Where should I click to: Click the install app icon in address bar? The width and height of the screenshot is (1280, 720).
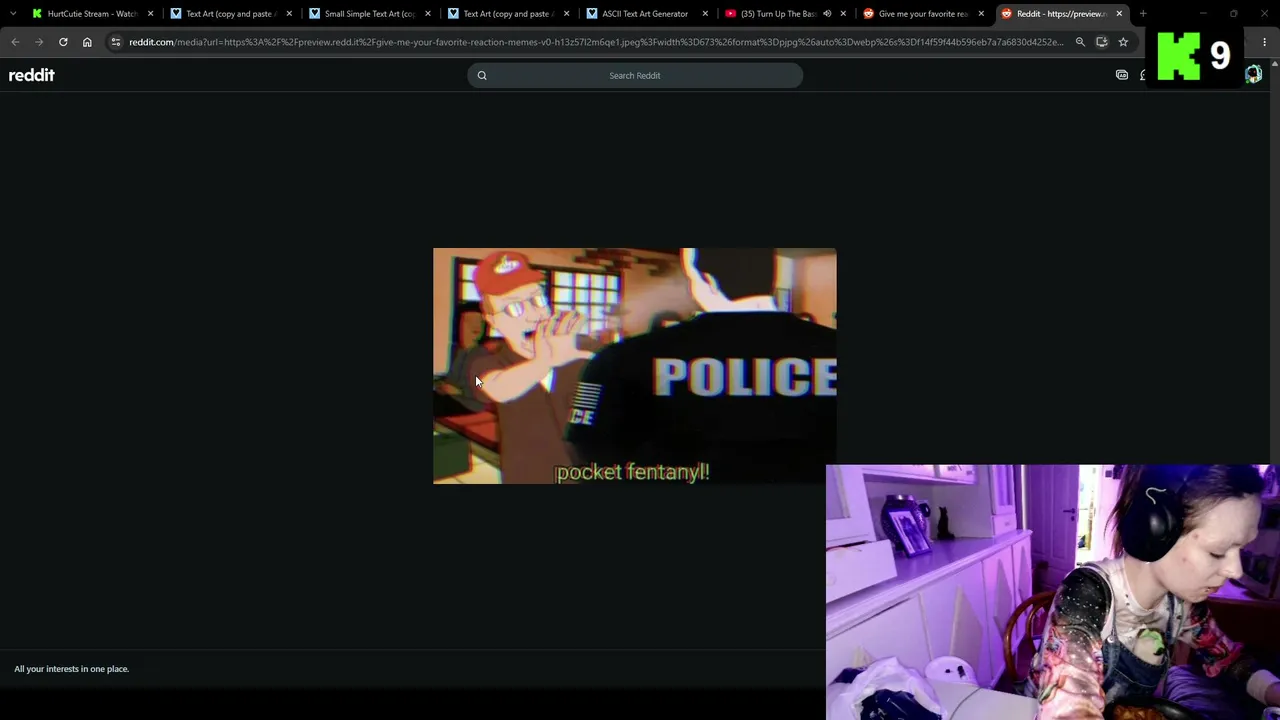click(1102, 42)
